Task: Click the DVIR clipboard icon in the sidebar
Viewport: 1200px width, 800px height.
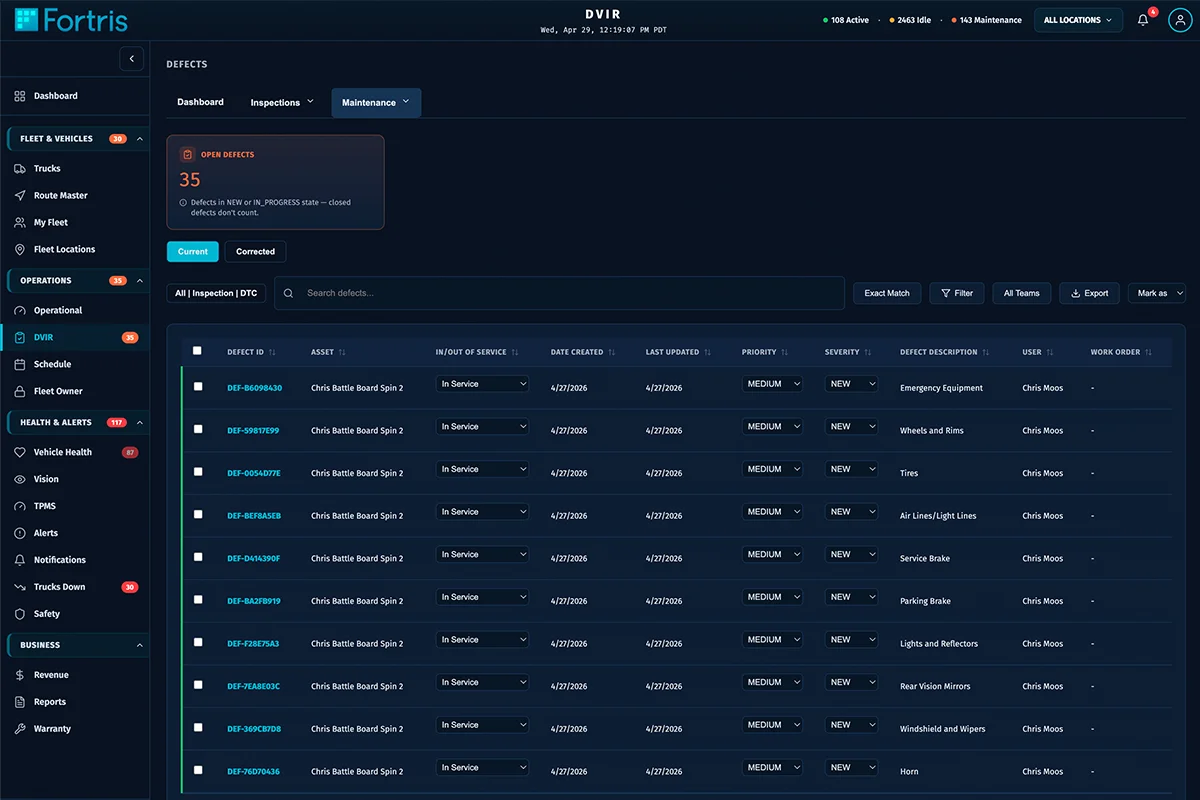Action: pyautogui.click(x=20, y=338)
